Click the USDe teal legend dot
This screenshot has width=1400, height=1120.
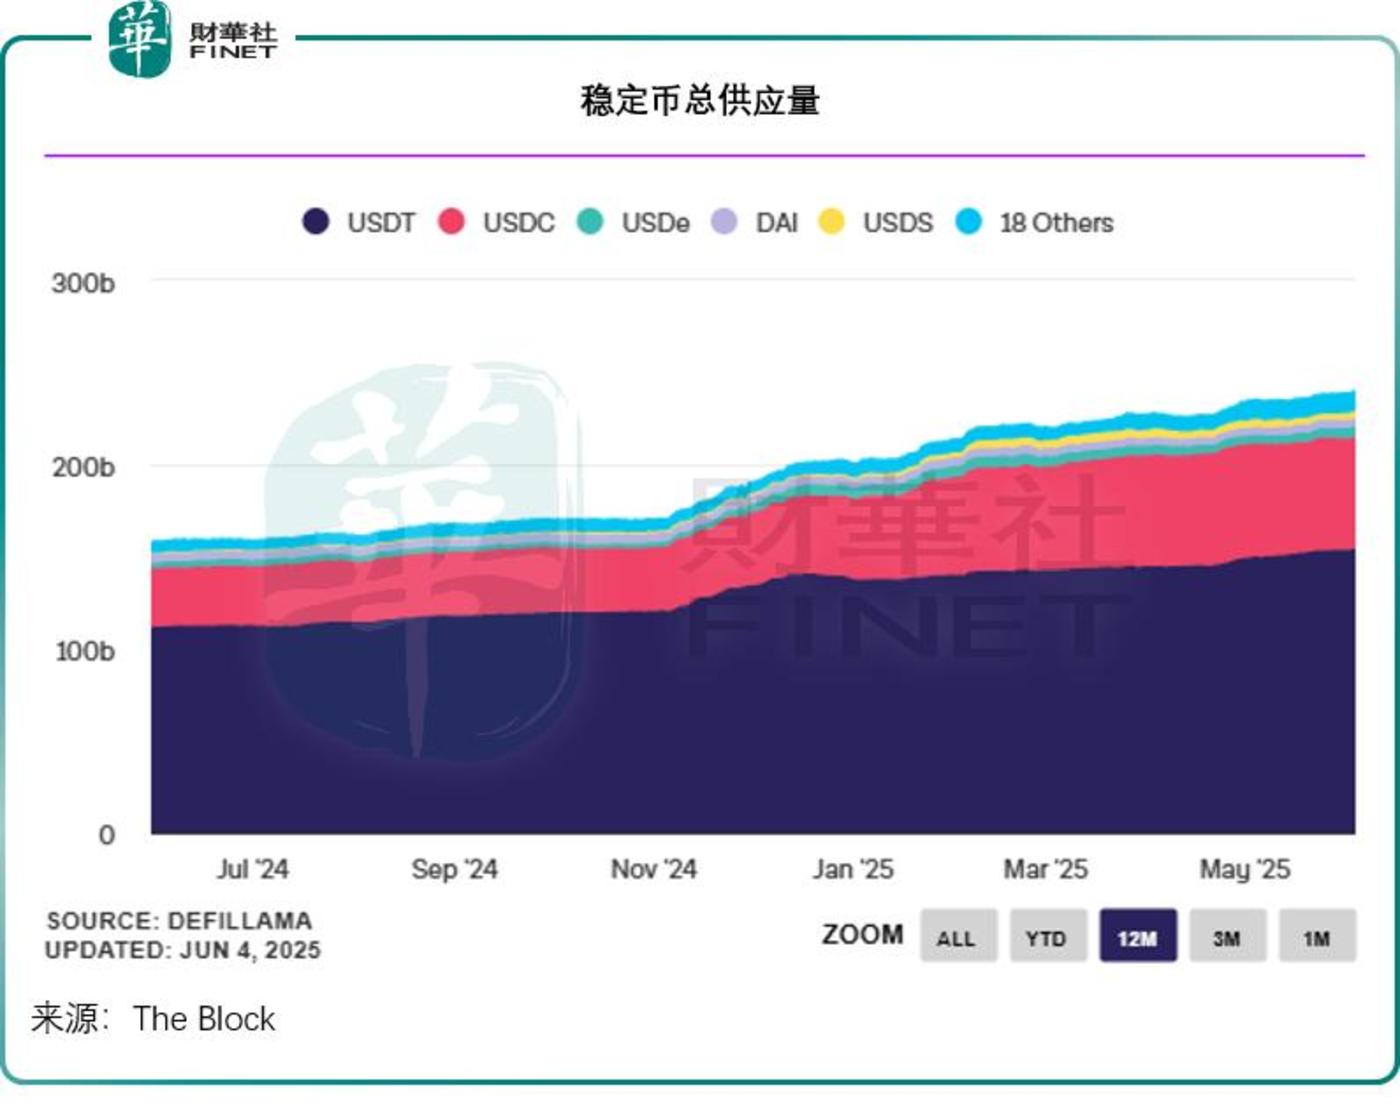[590, 221]
